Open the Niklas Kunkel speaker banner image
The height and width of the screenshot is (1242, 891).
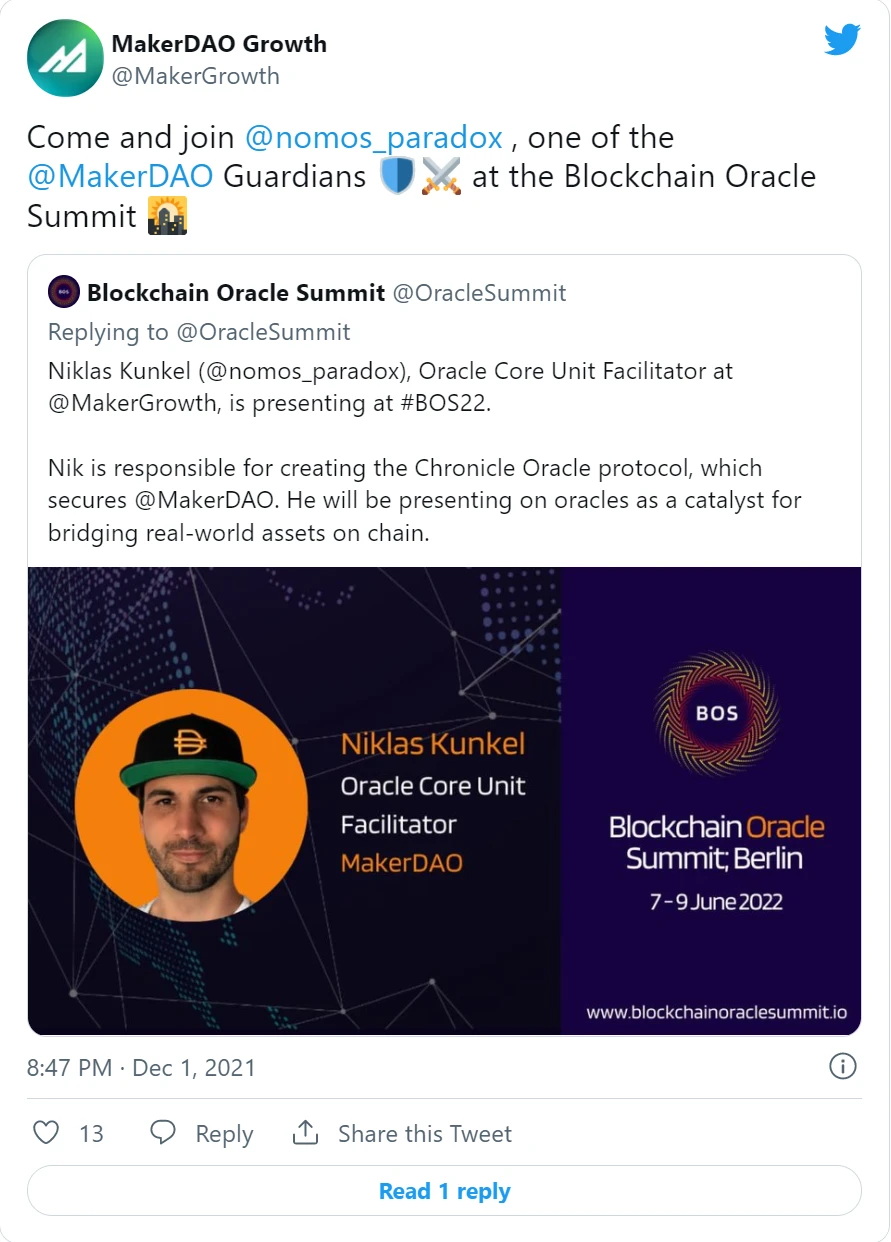tap(444, 801)
